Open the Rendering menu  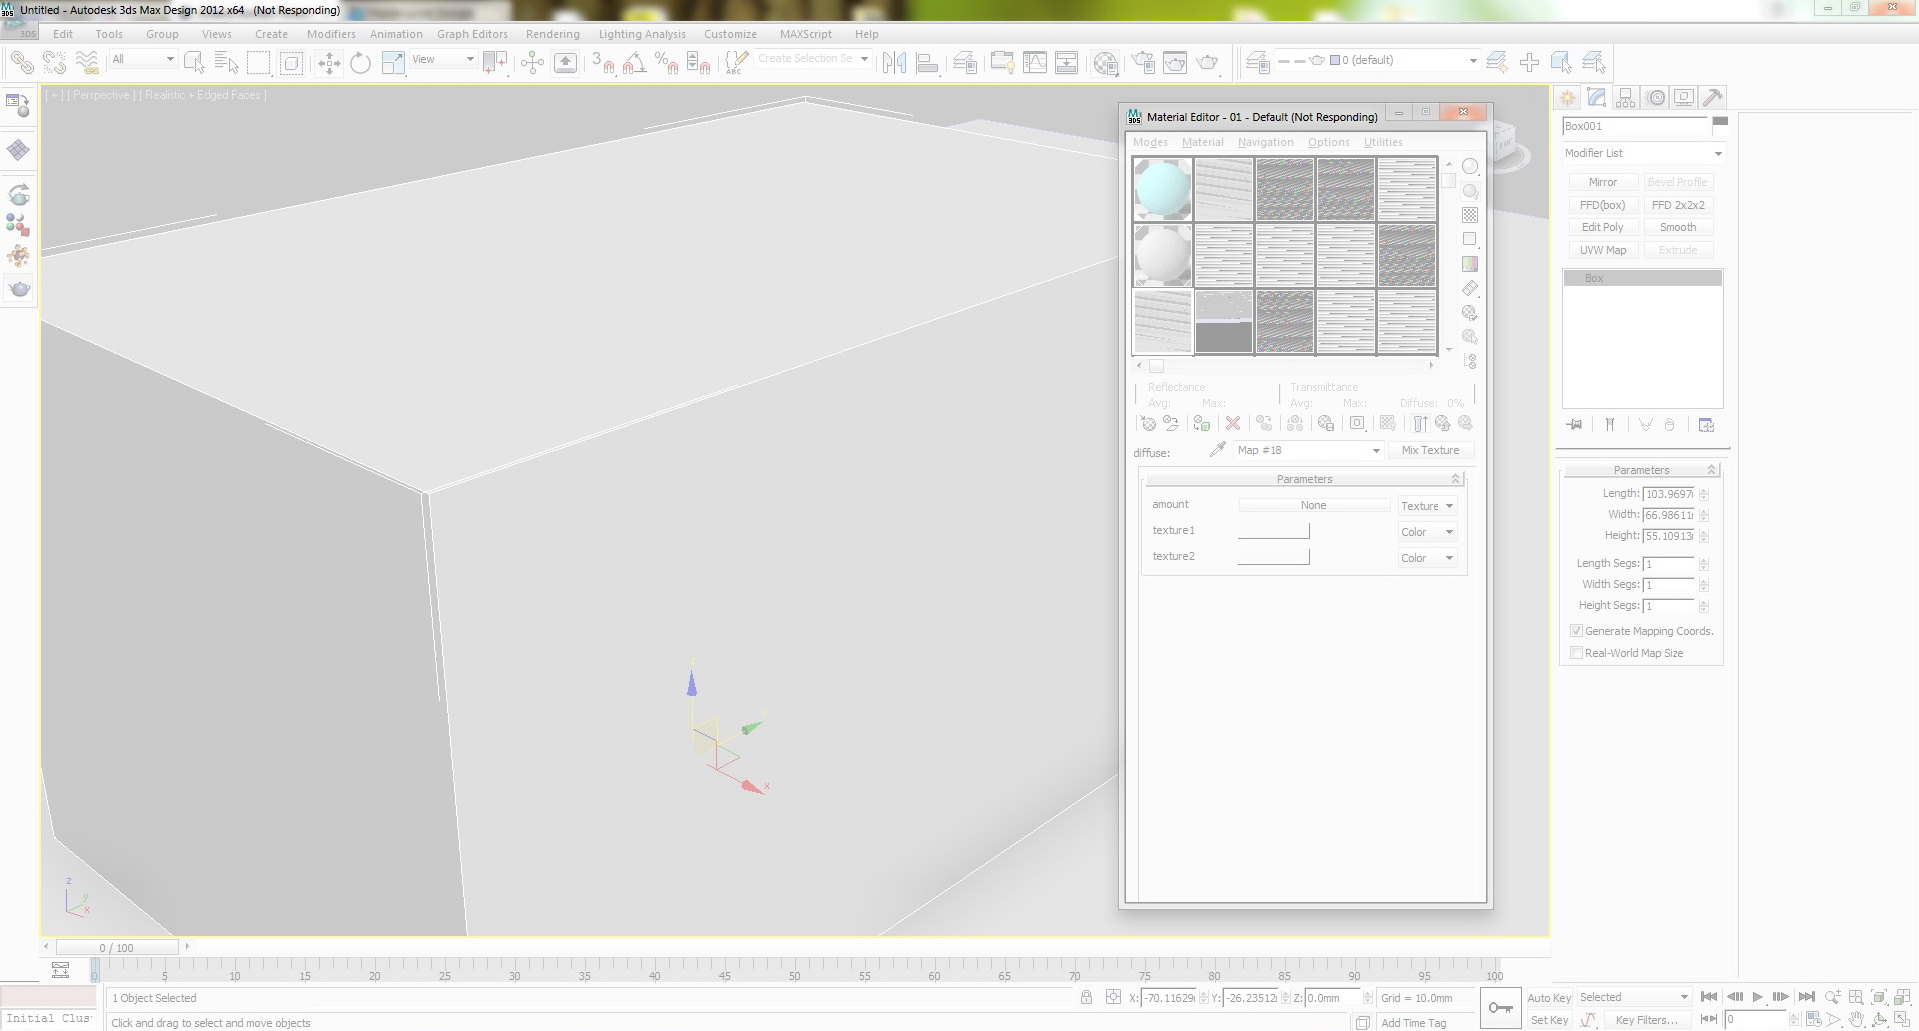[552, 34]
